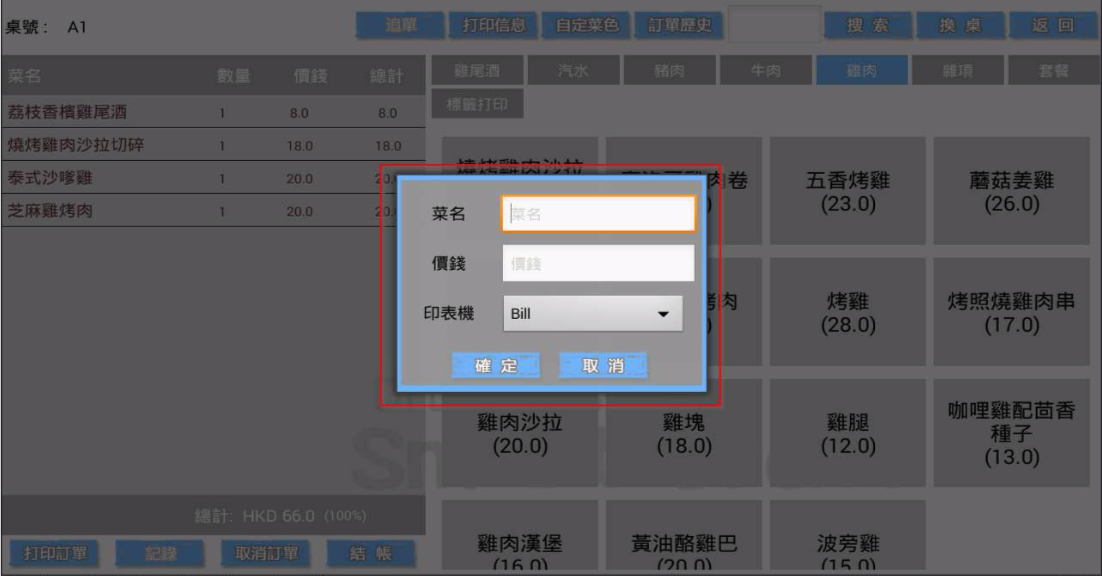Click the 結帳 checkout button
This screenshot has width=1102, height=576.
[x=371, y=554]
